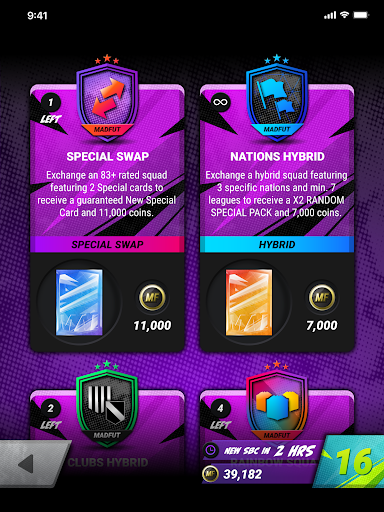Tap the clock icon on New SBC timer
Viewport: 384px width, 512px height.
[x=211, y=450]
